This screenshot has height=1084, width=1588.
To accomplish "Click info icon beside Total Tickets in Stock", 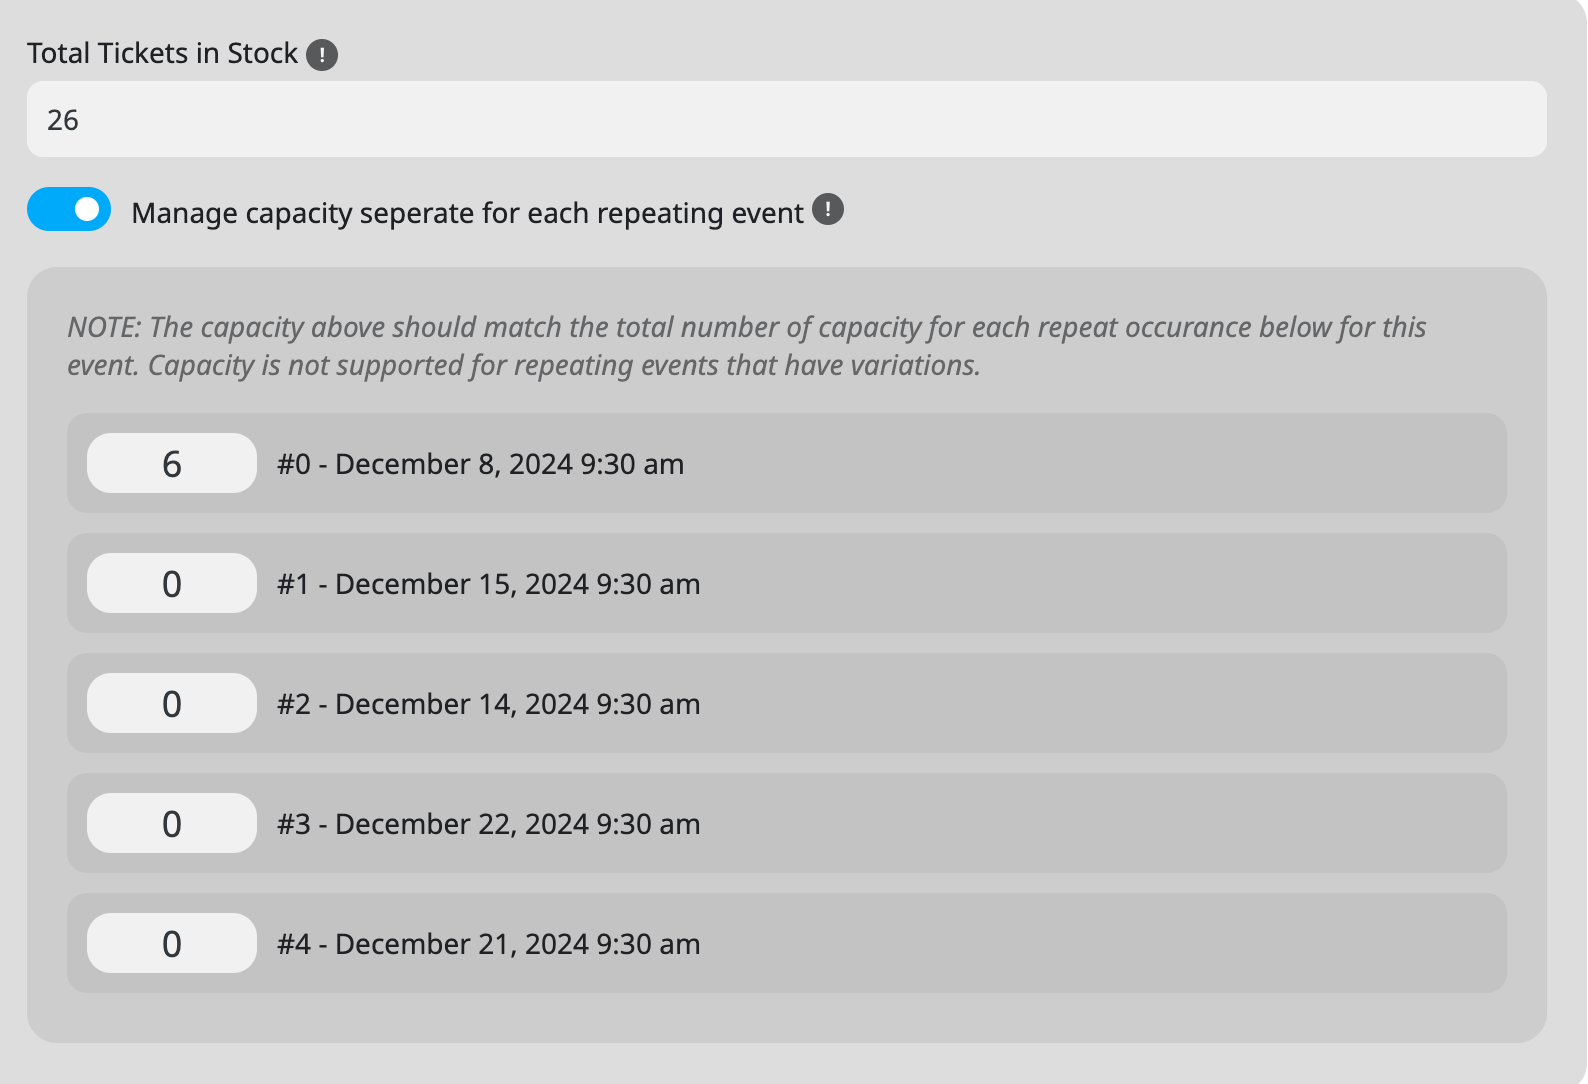I will 322,54.
